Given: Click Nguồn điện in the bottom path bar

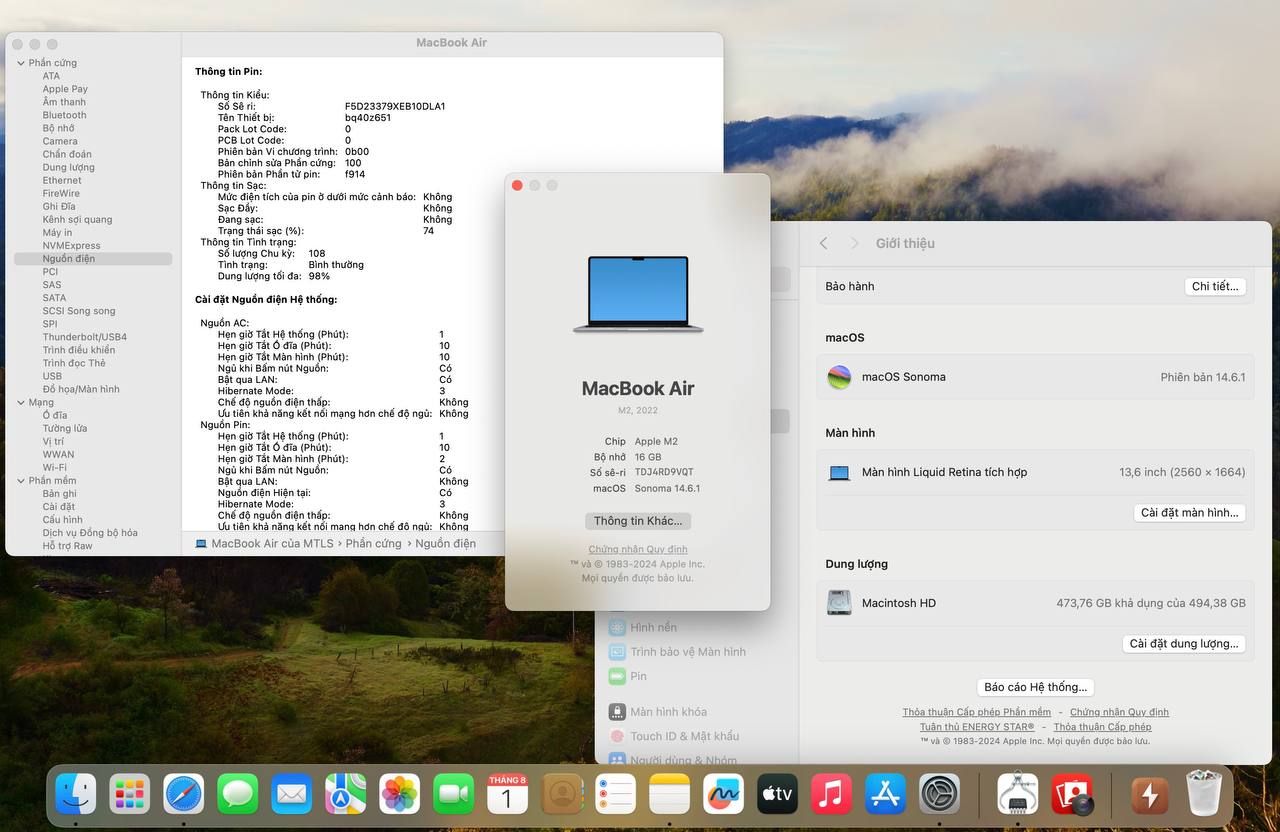Looking at the screenshot, I should [x=445, y=544].
